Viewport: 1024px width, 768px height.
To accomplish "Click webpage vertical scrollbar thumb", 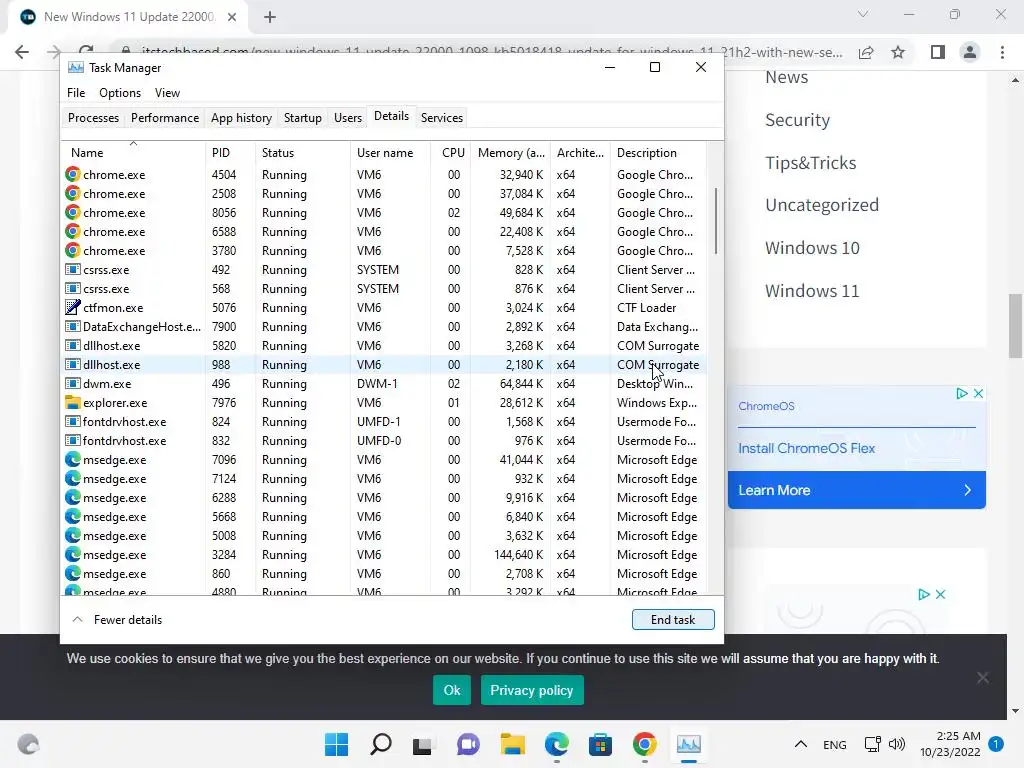I will 1015,326.
